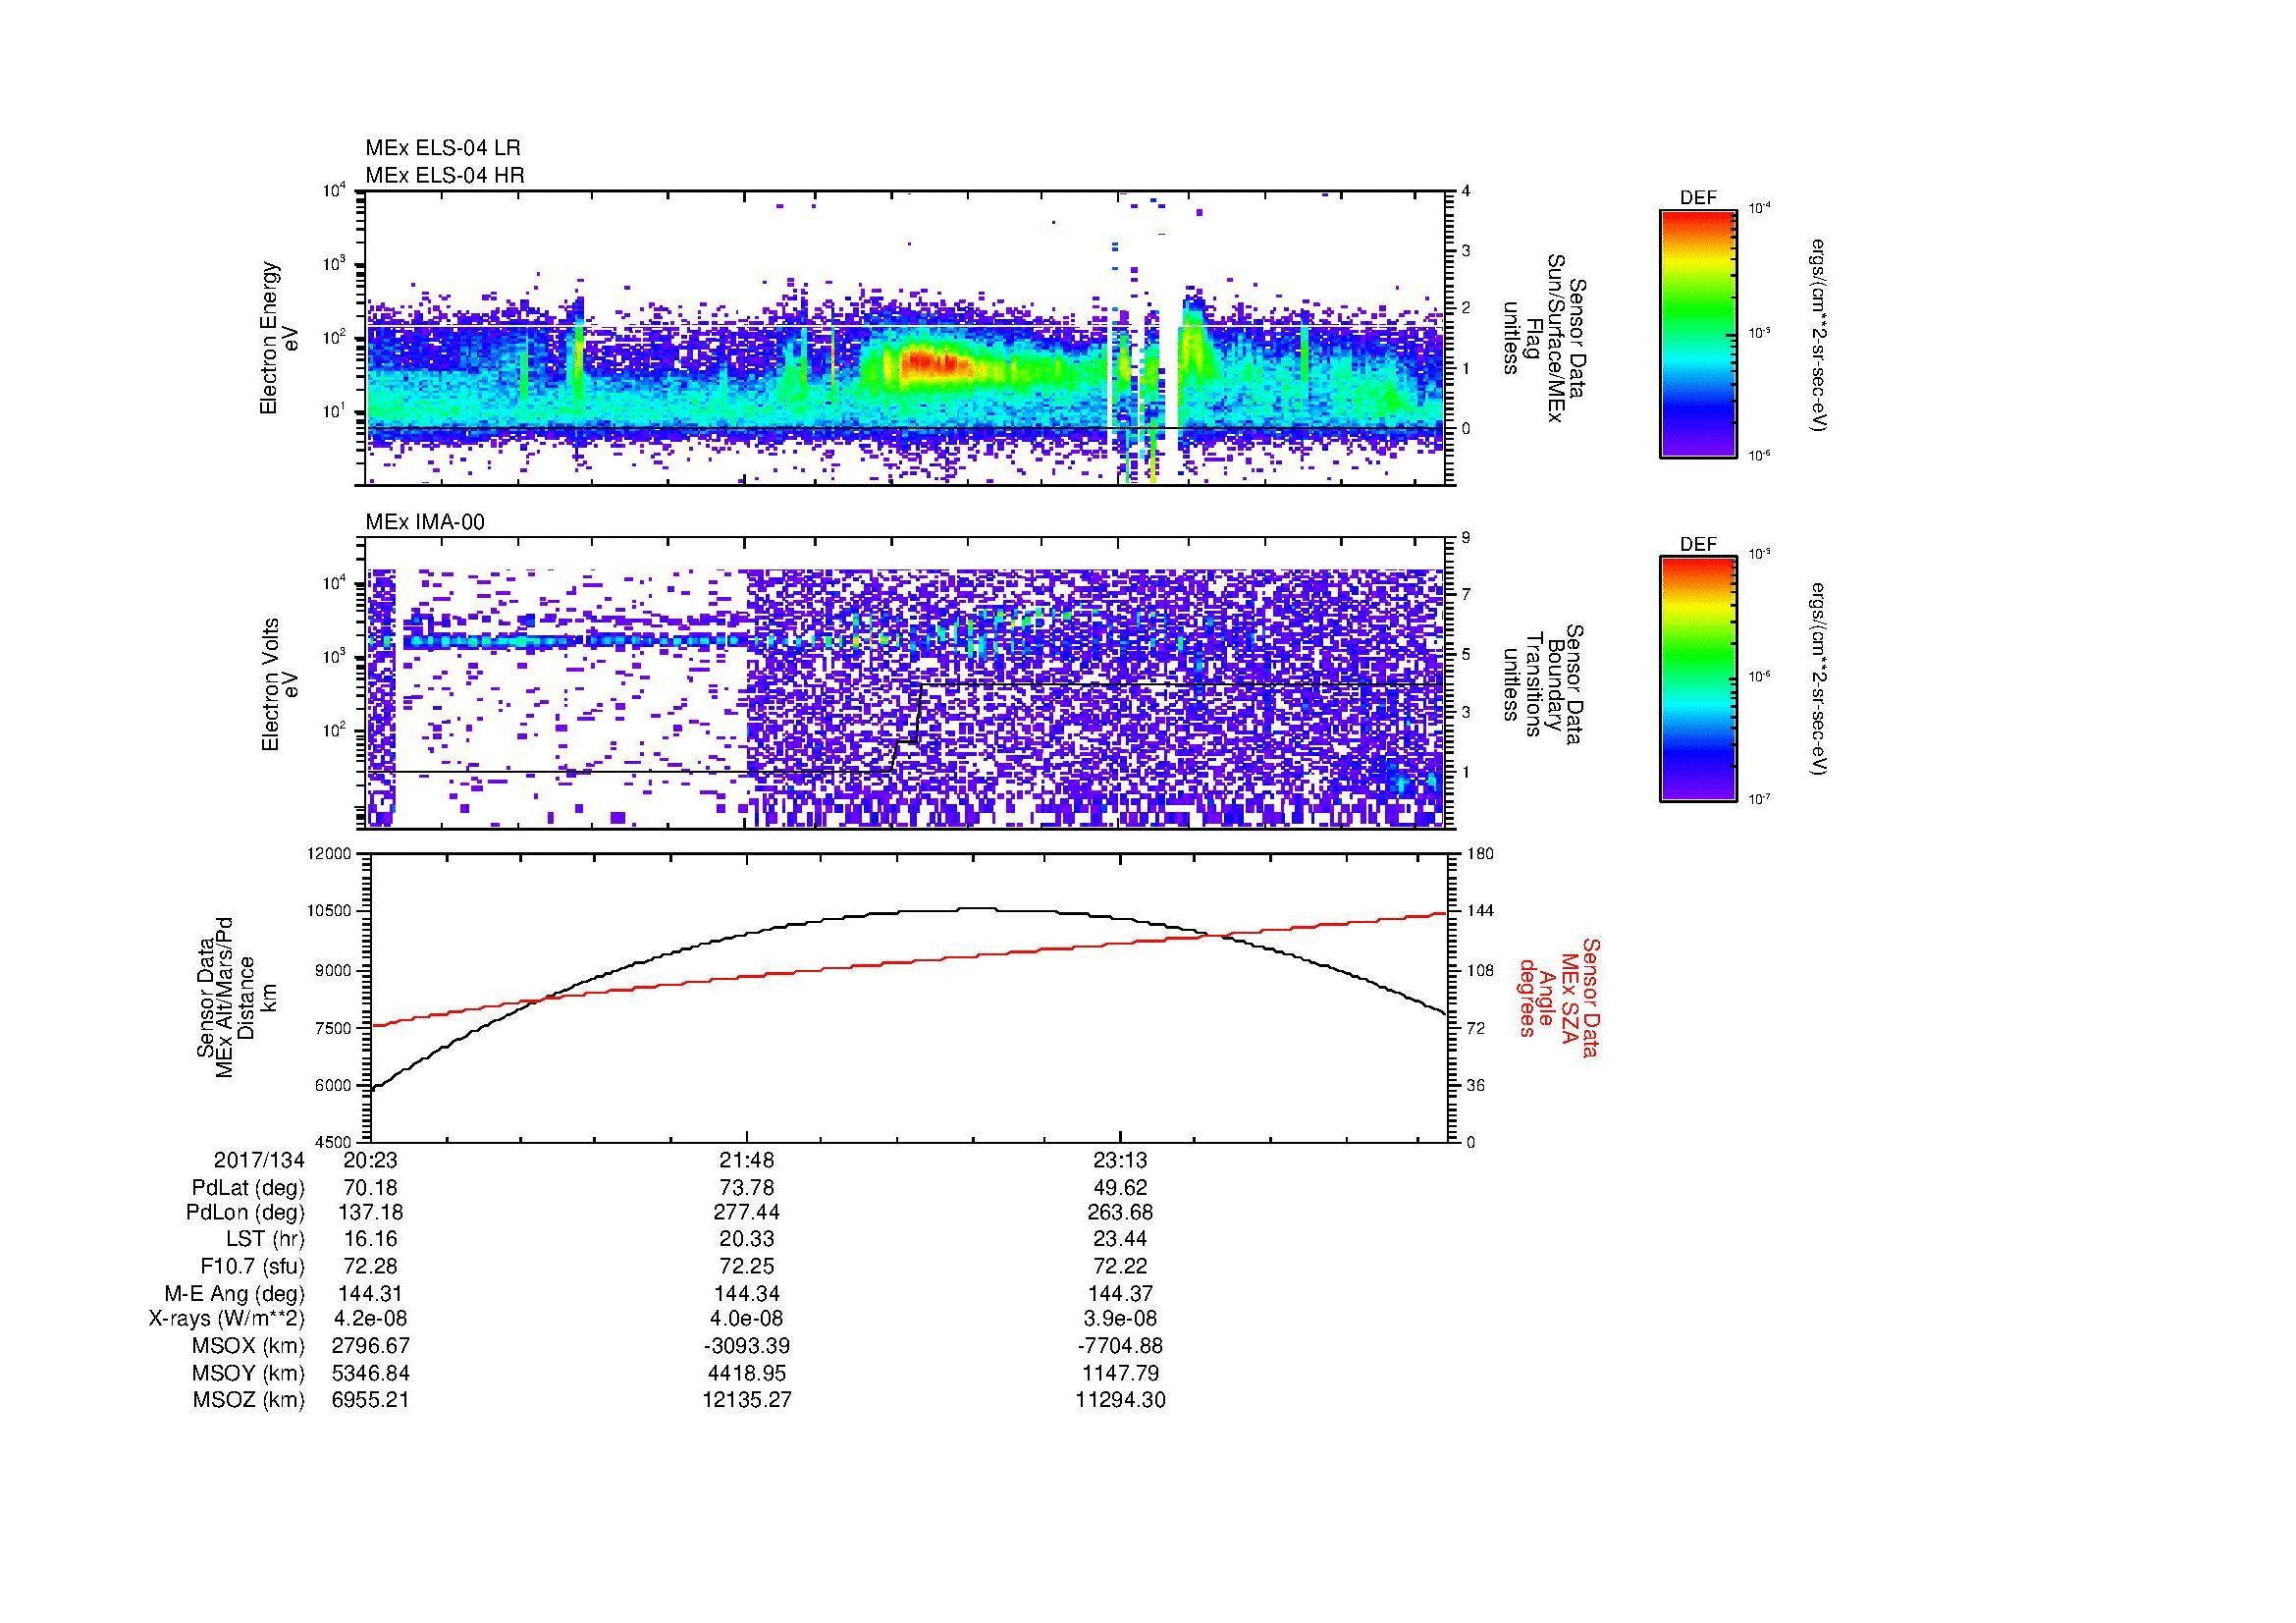Click the '10500' altitude axis tick label
The height and width of the screenshot is (1623, 2296).
(331, 911)
